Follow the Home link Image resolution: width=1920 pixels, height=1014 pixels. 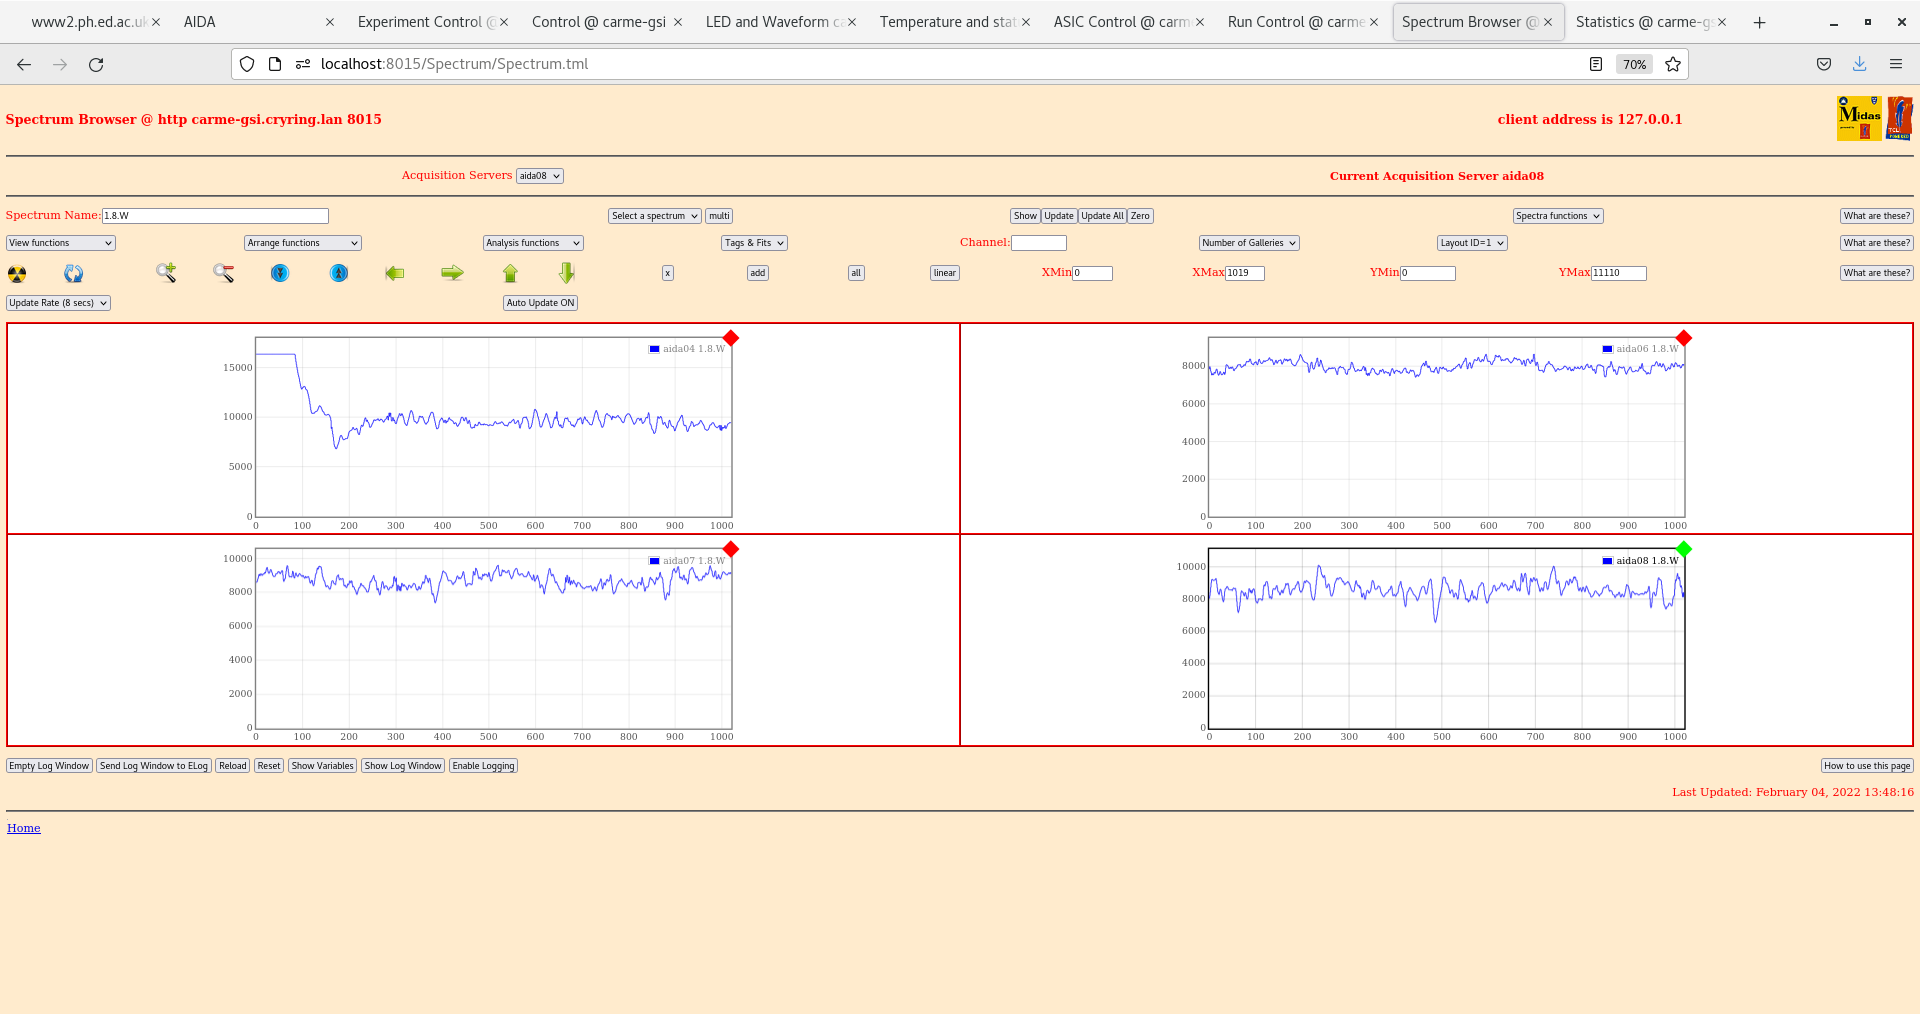point(24,828)
